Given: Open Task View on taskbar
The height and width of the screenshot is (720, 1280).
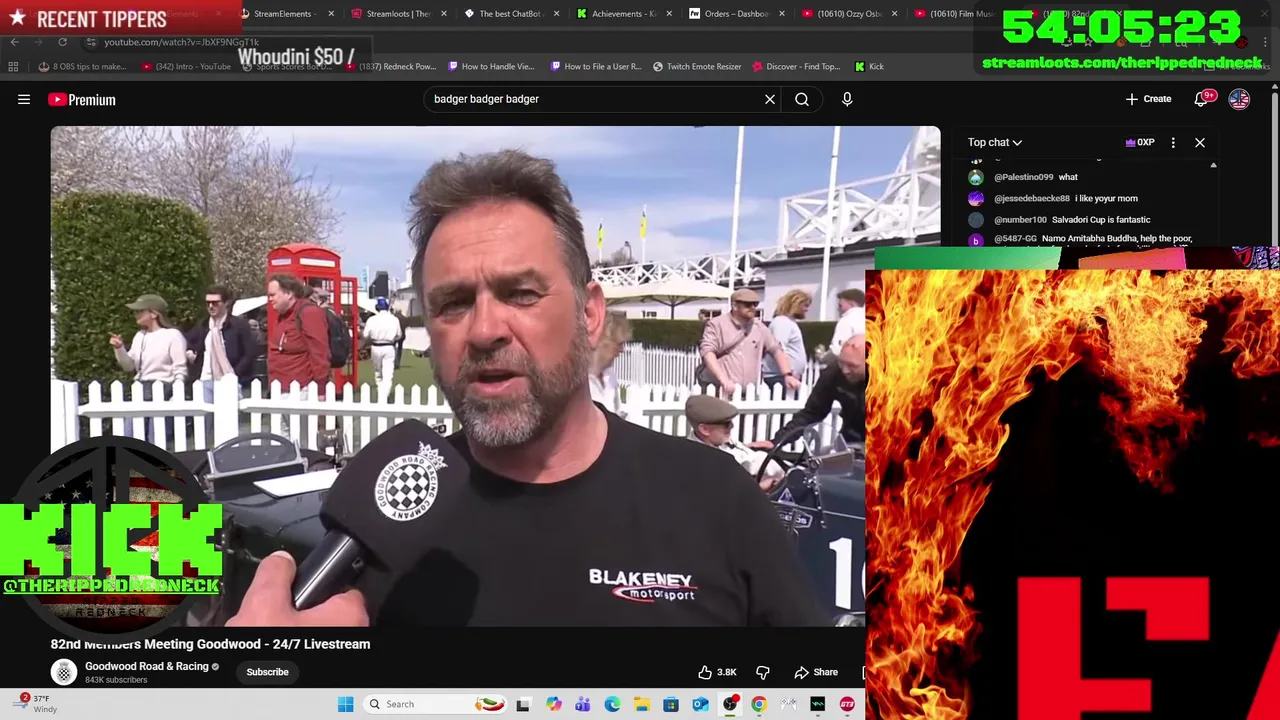Looking at the screenshot, I should point(522,704).
